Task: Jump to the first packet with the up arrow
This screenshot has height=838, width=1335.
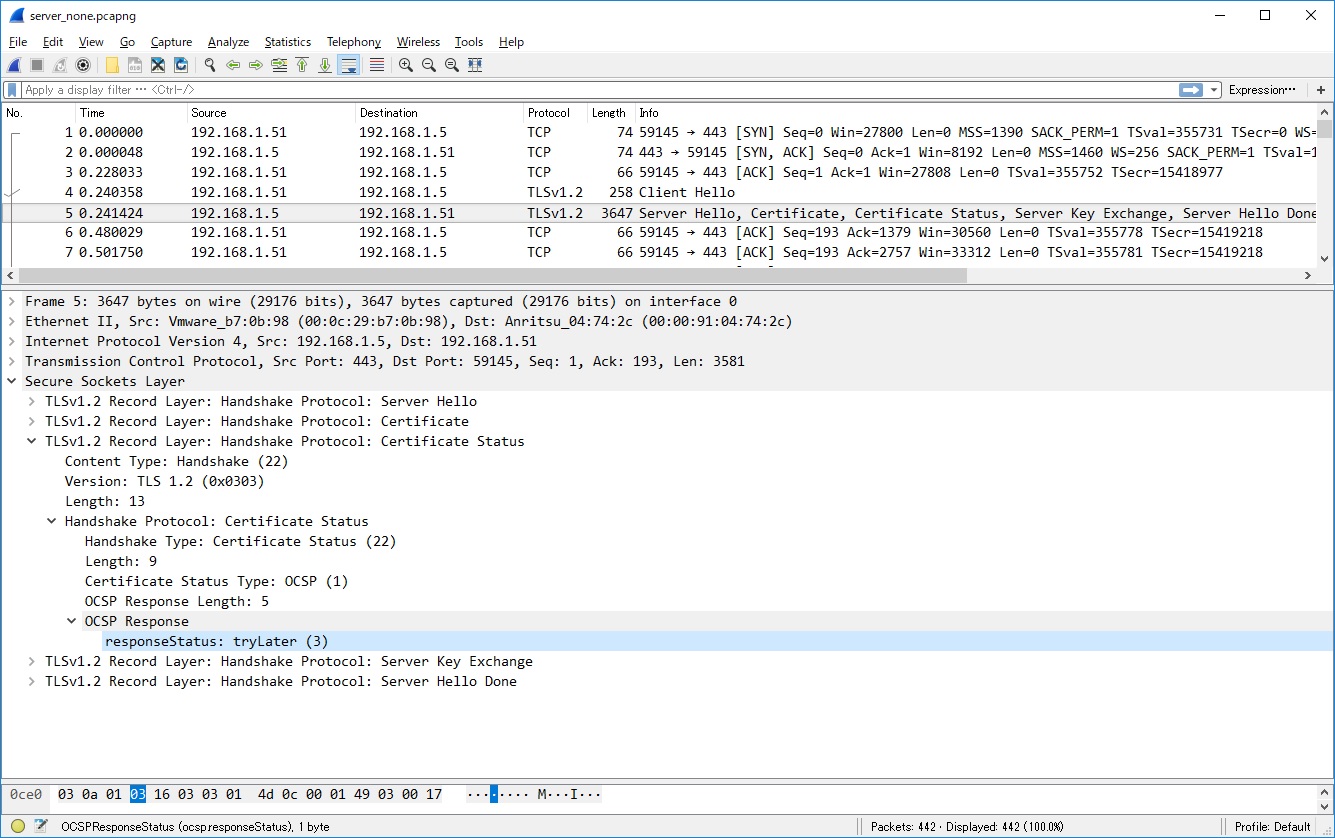Action: coord(303,64)
